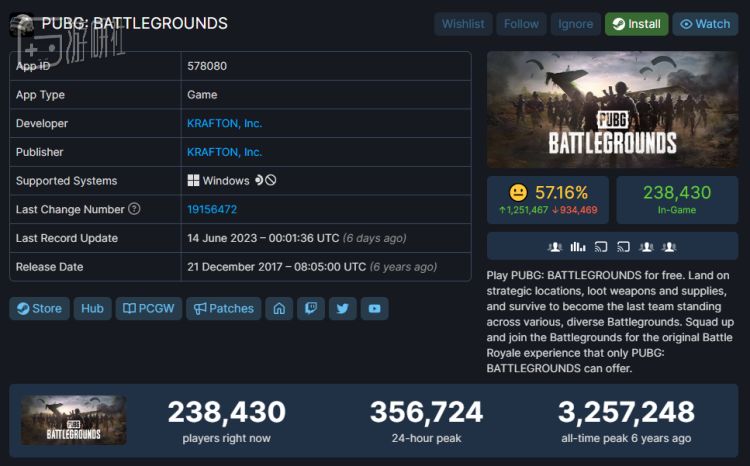Screen dimensions: 750x466
Task: Click the Ignore button
Action: (575, 24)
